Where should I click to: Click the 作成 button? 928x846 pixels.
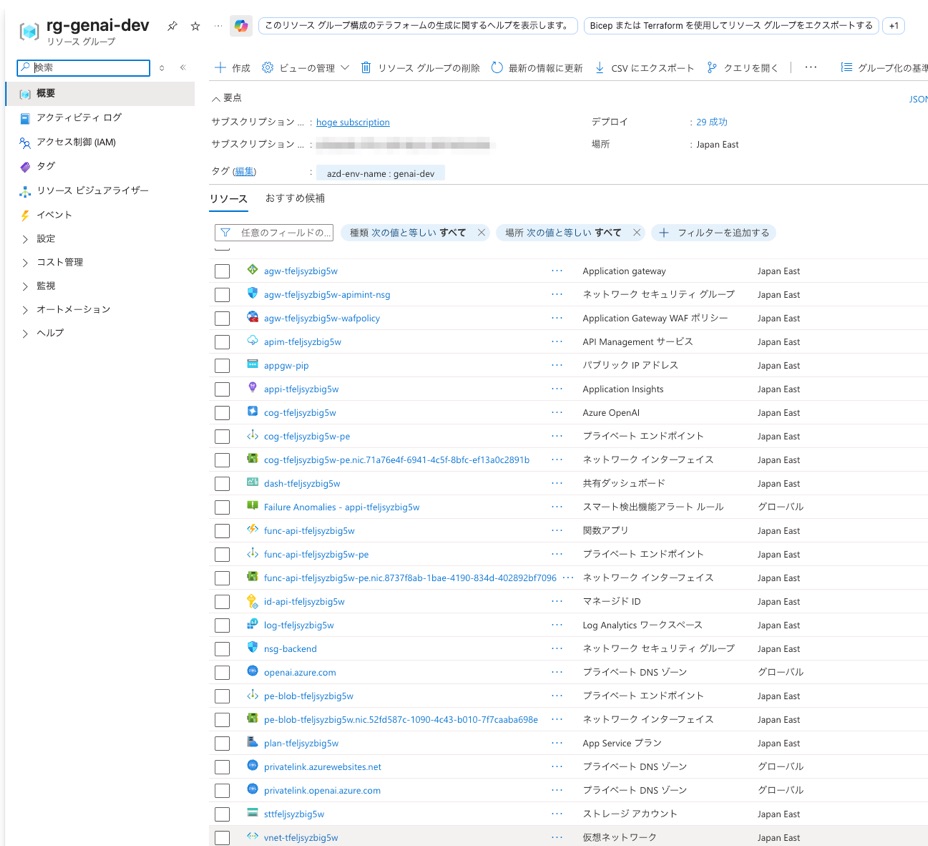click(232, 67)
